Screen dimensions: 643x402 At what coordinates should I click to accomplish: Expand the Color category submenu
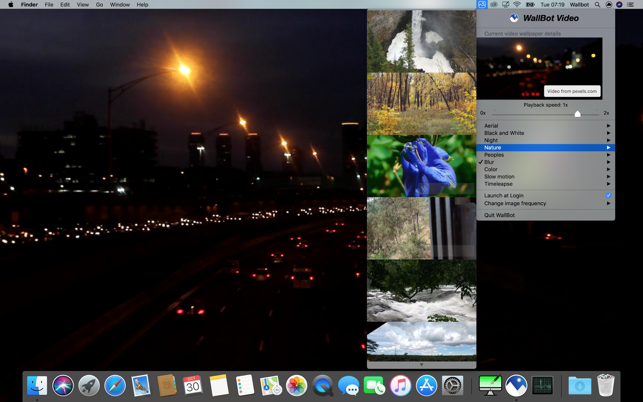(545, 169)
